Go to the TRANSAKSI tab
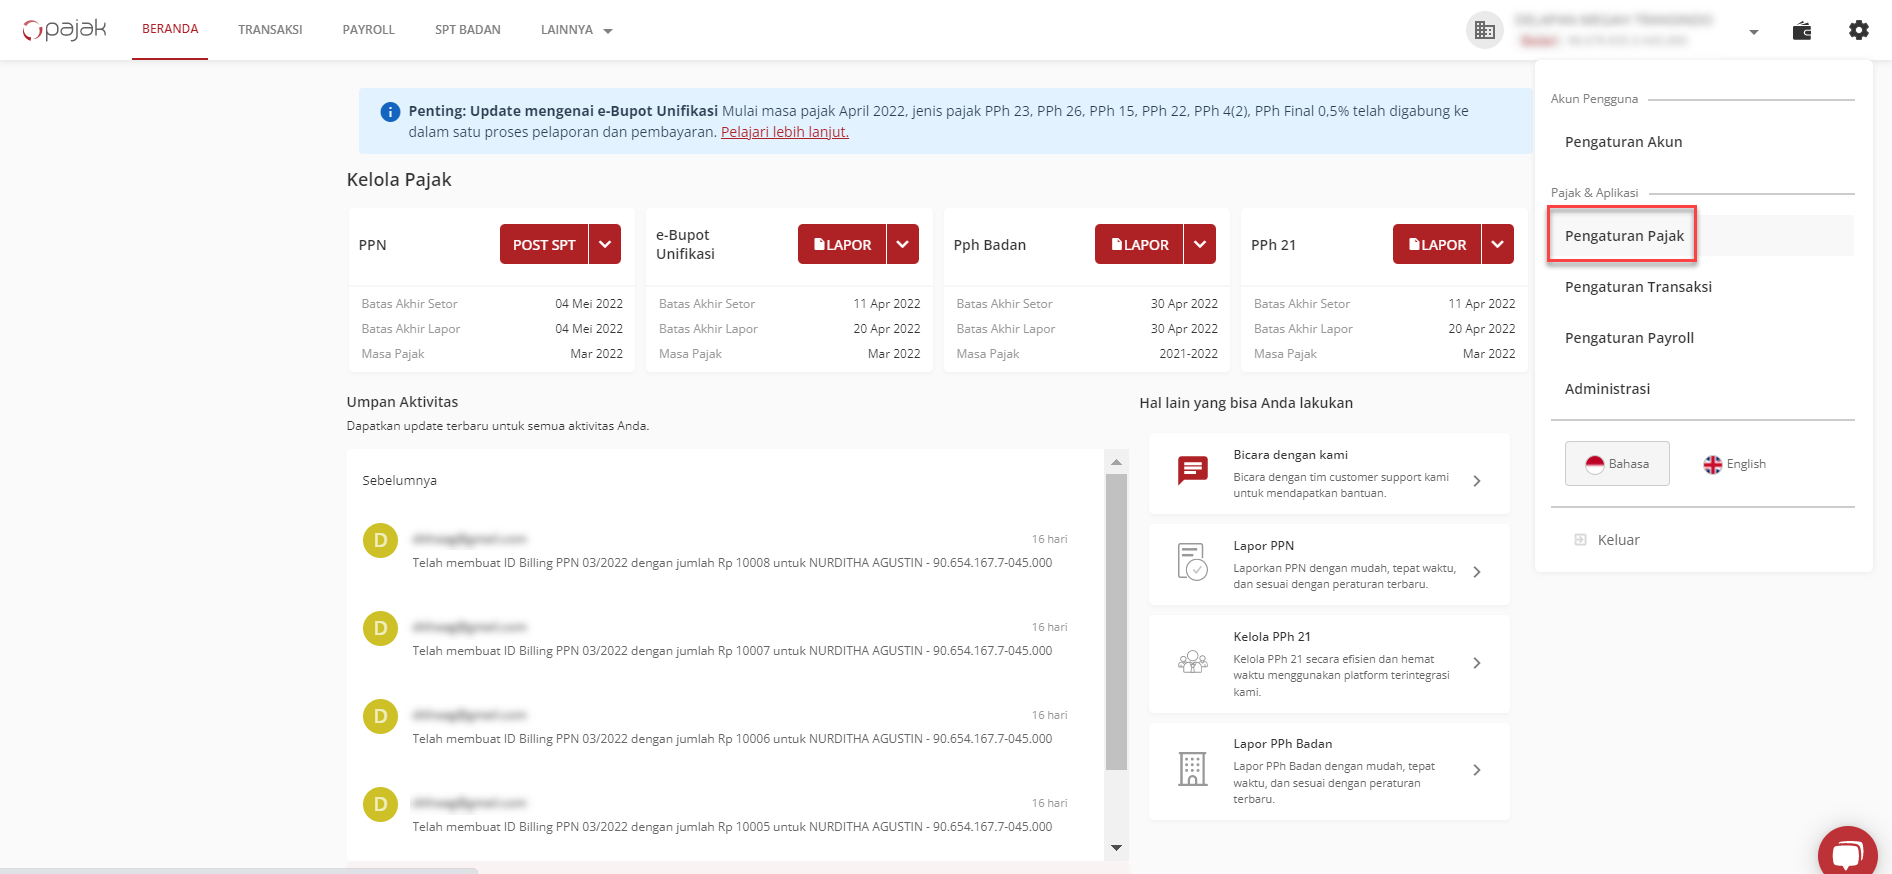This screenshot has height=874, width=1892. (x=270, y=30)
